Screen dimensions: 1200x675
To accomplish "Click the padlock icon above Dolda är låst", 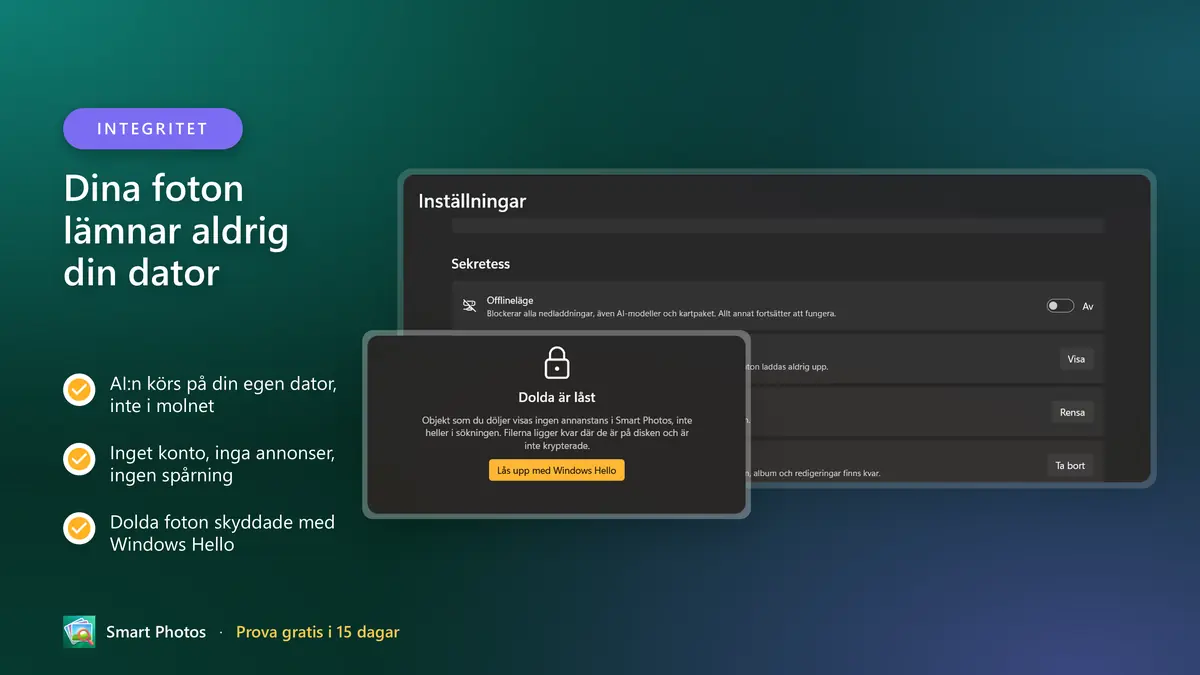I will click(x=557, y=363).
